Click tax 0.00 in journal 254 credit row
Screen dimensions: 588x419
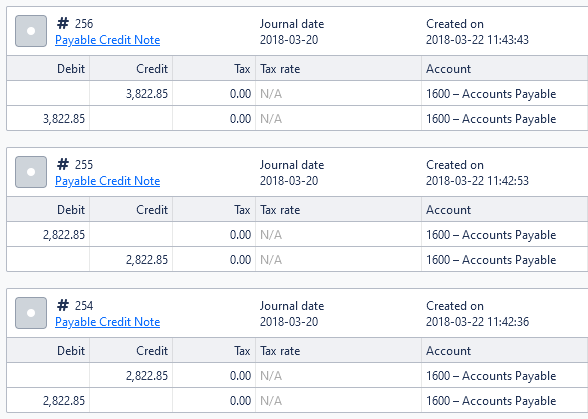pos(240,376)
